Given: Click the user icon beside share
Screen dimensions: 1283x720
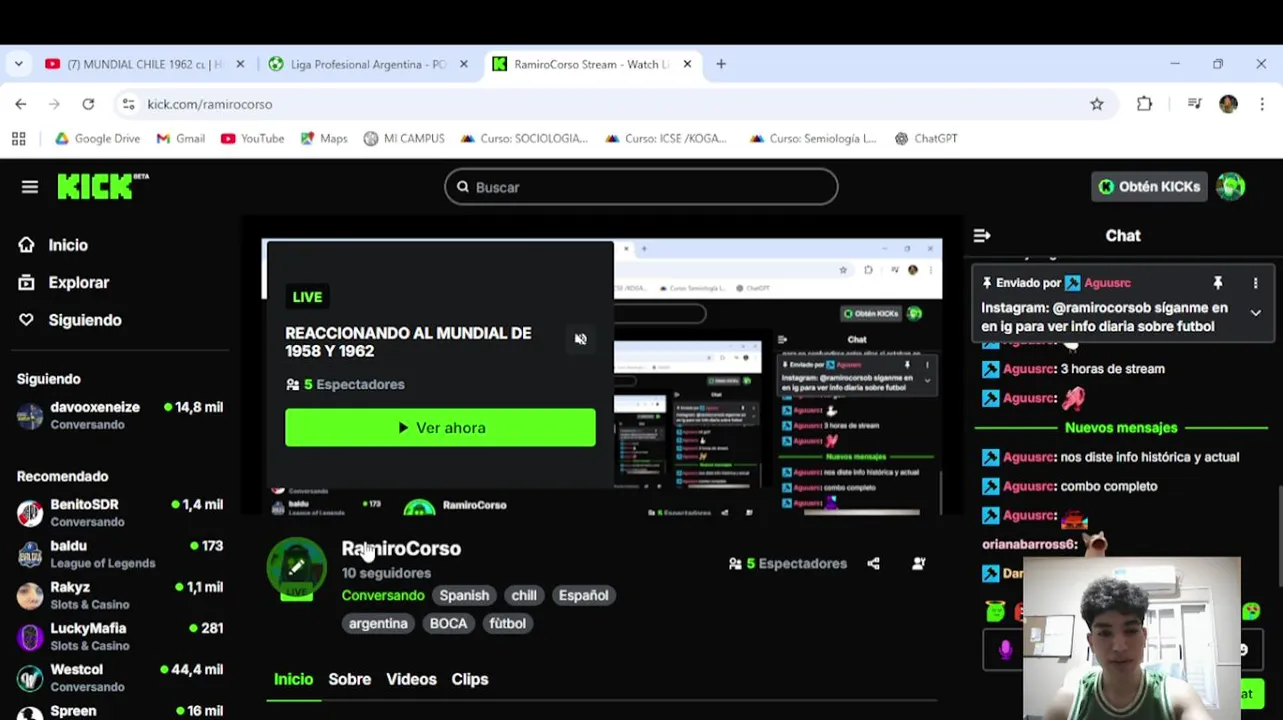Looking at the screenshot, I should (x=919, y=564).
